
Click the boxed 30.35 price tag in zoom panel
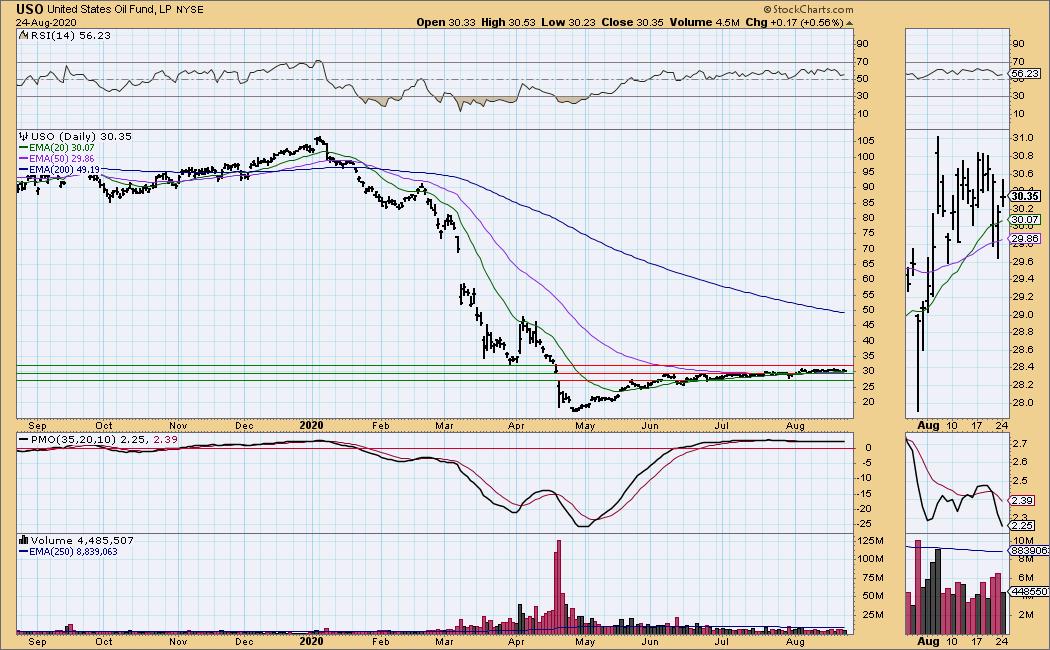1025,197
